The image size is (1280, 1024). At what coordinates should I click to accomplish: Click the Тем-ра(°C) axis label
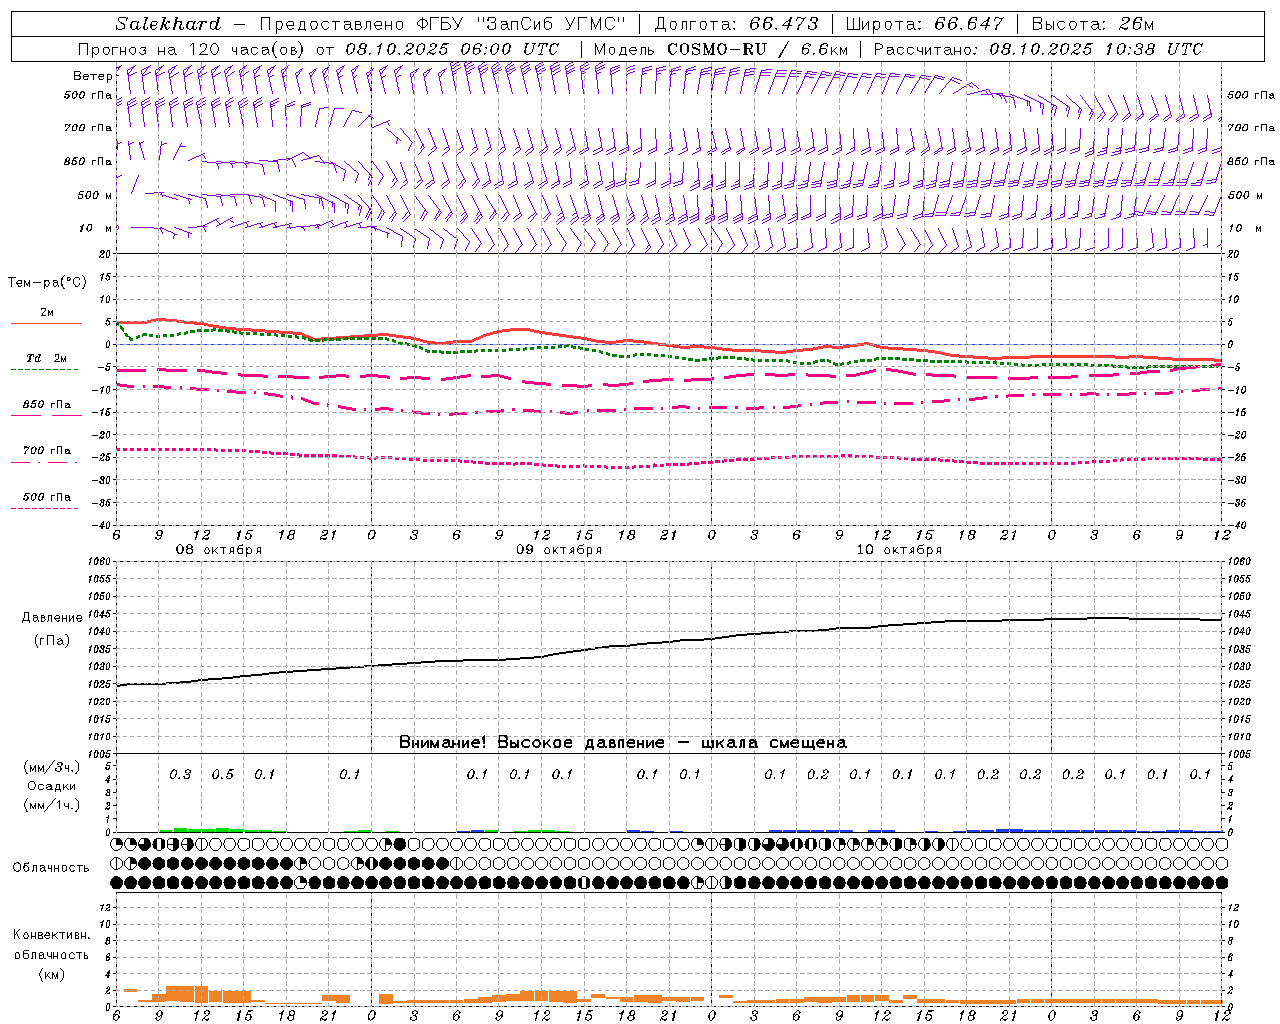47,283
